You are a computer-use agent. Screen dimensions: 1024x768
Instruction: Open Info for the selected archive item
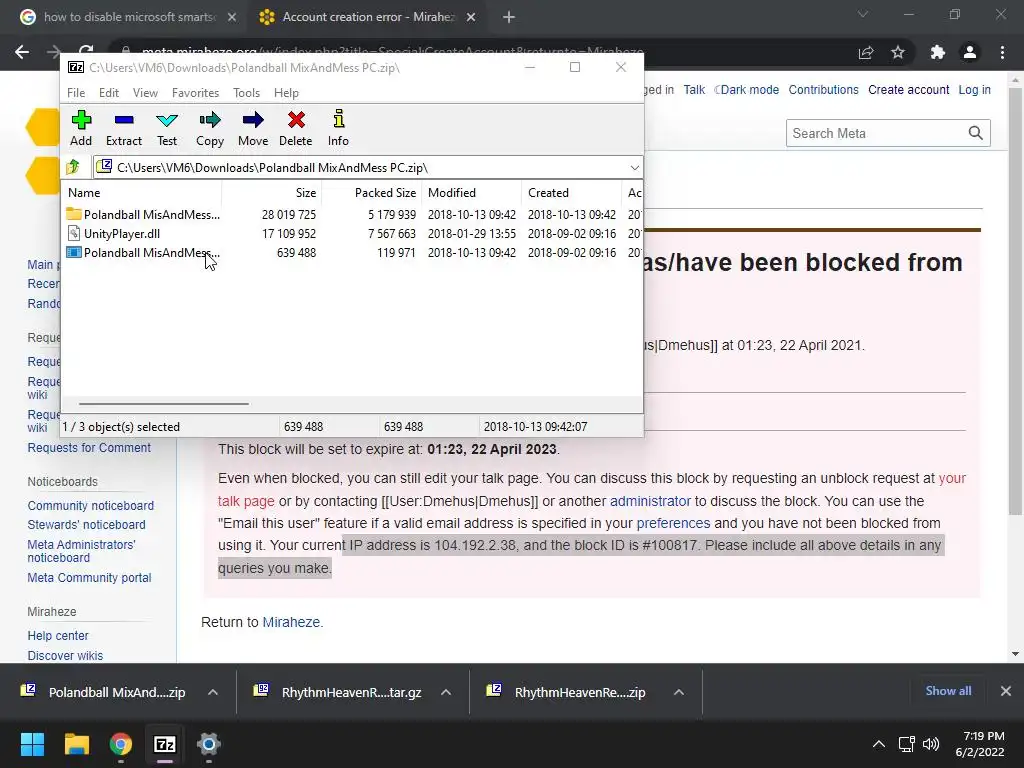[338, 128]
